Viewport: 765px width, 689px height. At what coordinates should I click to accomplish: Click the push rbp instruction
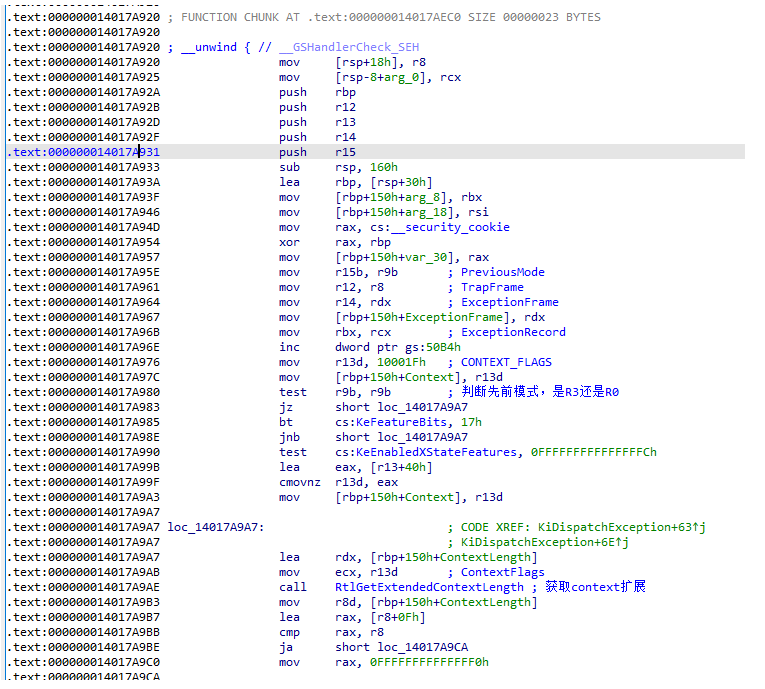317,92
